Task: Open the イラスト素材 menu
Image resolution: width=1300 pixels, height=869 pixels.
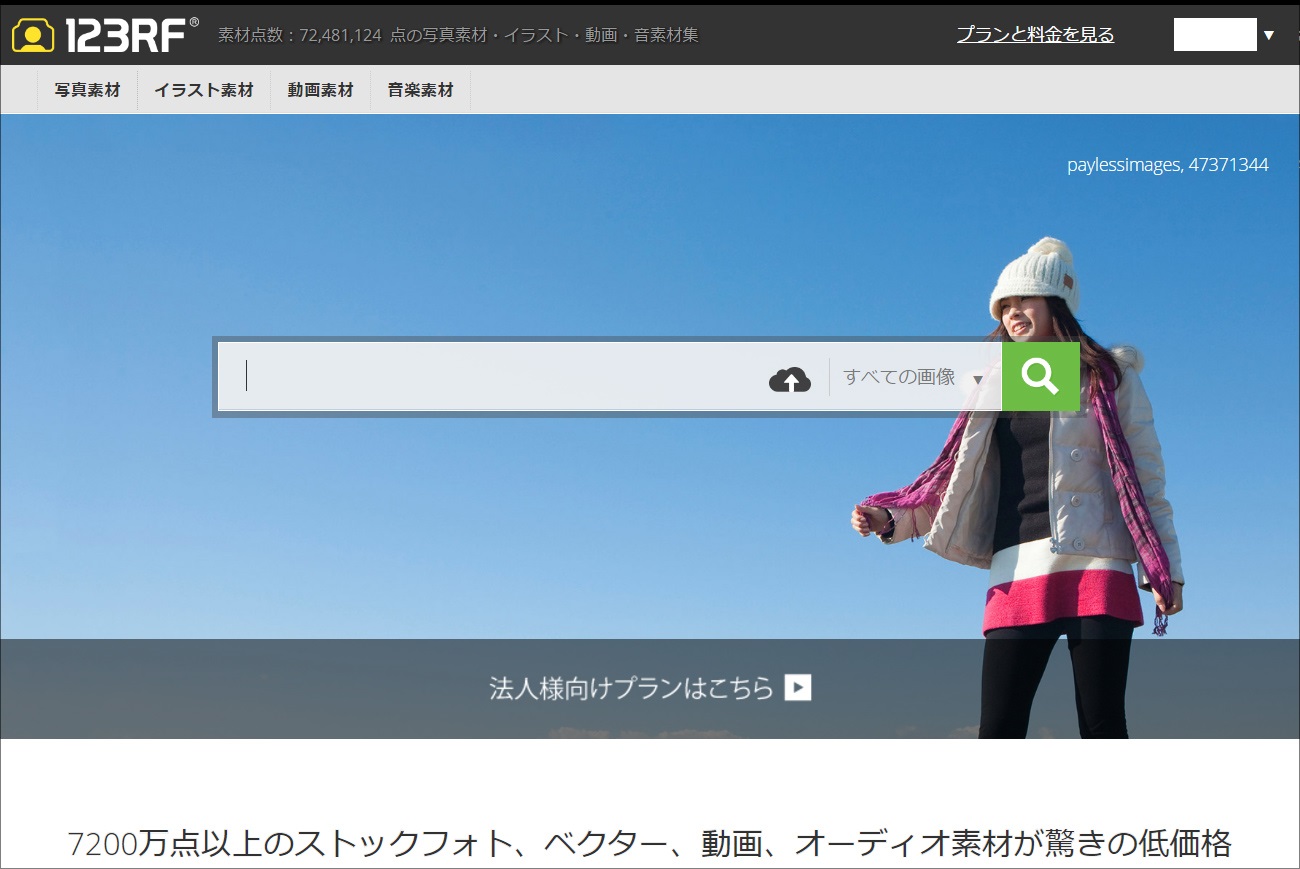Action: pos(204,90)
